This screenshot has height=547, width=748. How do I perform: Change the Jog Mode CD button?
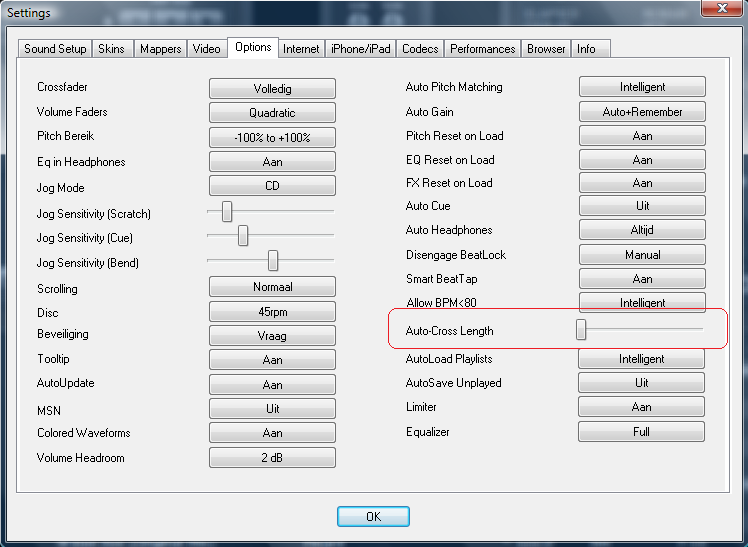[272, 186]
